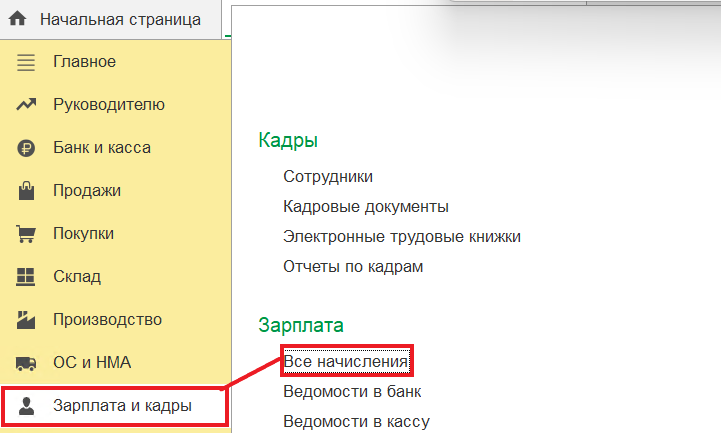Open the Банк и касса section

click(102, 148)
